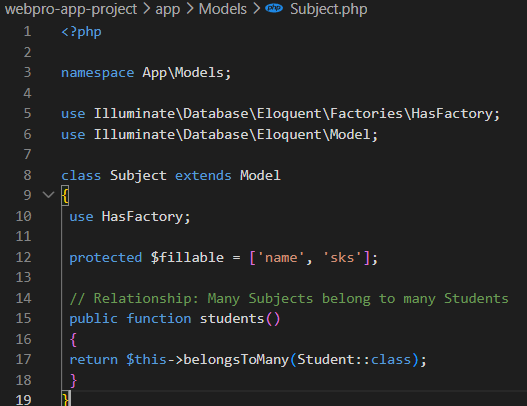The width and height of the screenshot is (527, 406).
Task: Click the 'sks' string literal
Action: tap(342, 257)
